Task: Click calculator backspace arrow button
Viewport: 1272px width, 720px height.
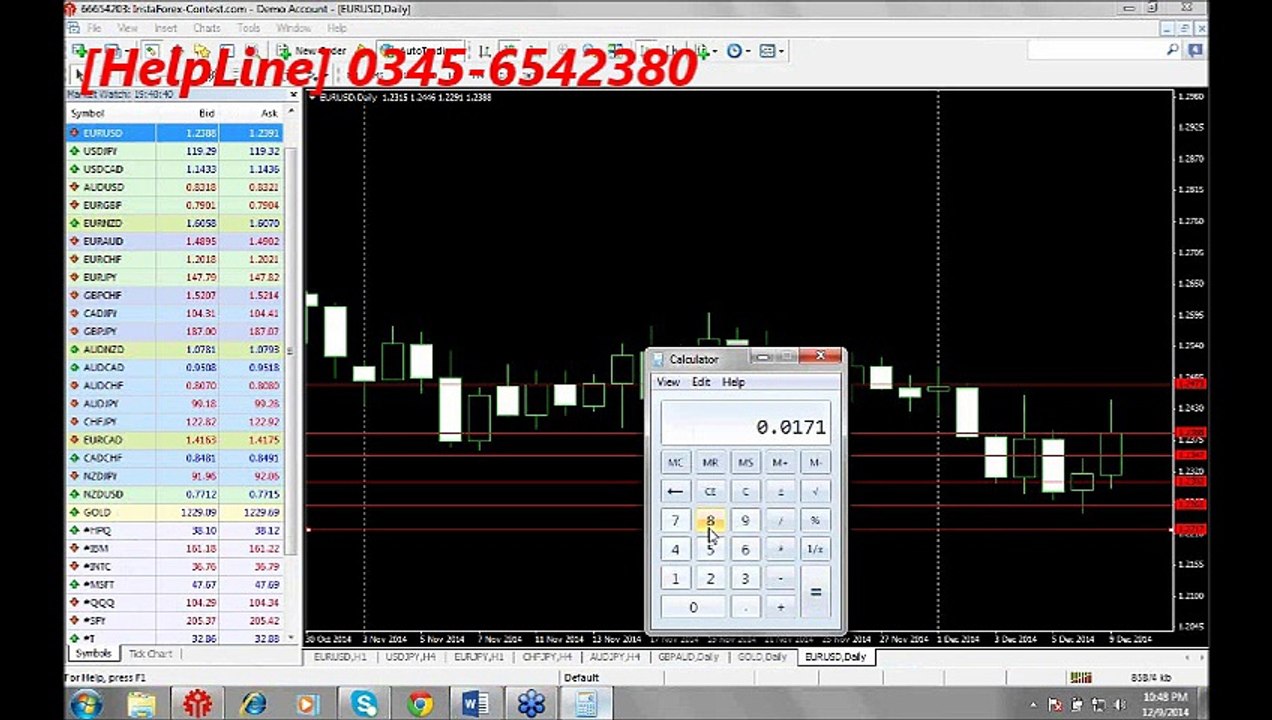Action: [675, 492]
